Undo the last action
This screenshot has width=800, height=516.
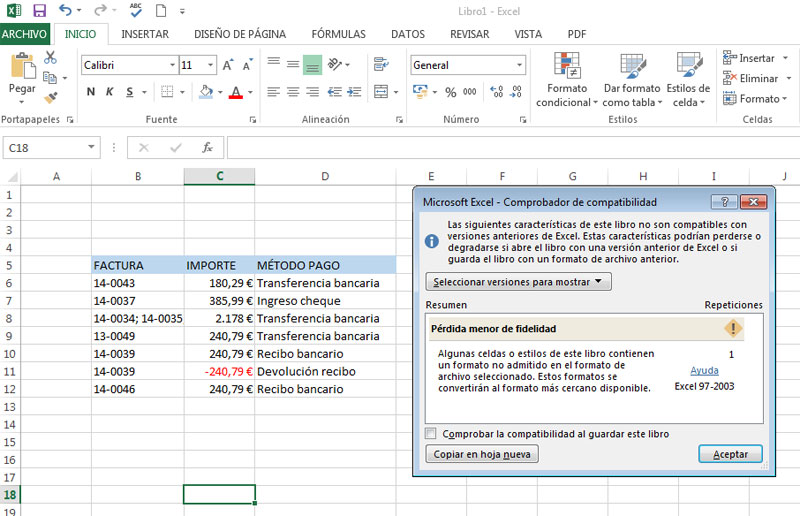click(65, 10)
